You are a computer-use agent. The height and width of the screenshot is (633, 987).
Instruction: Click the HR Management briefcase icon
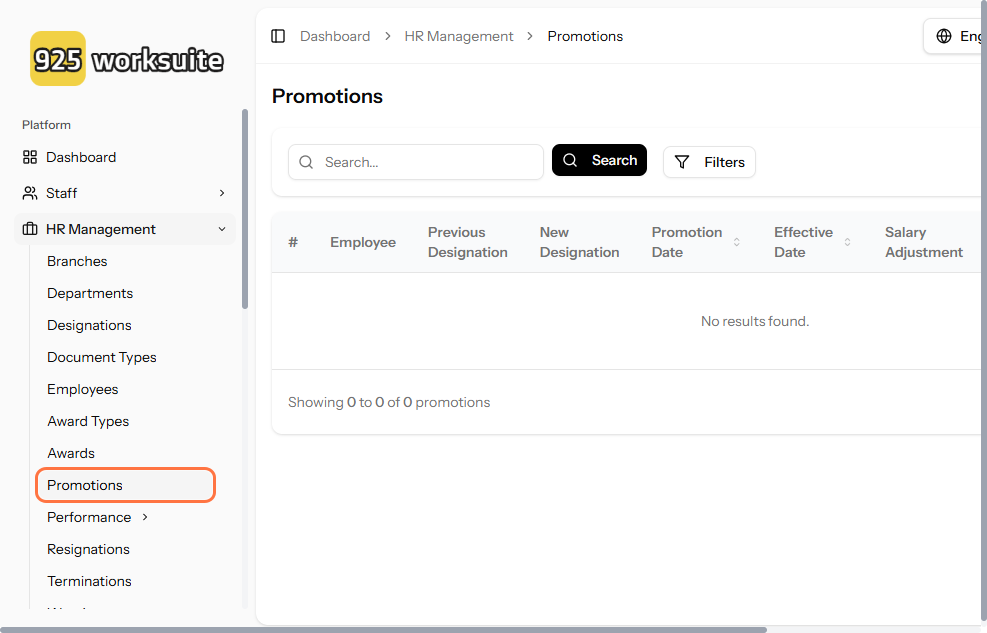pos(30,229)
